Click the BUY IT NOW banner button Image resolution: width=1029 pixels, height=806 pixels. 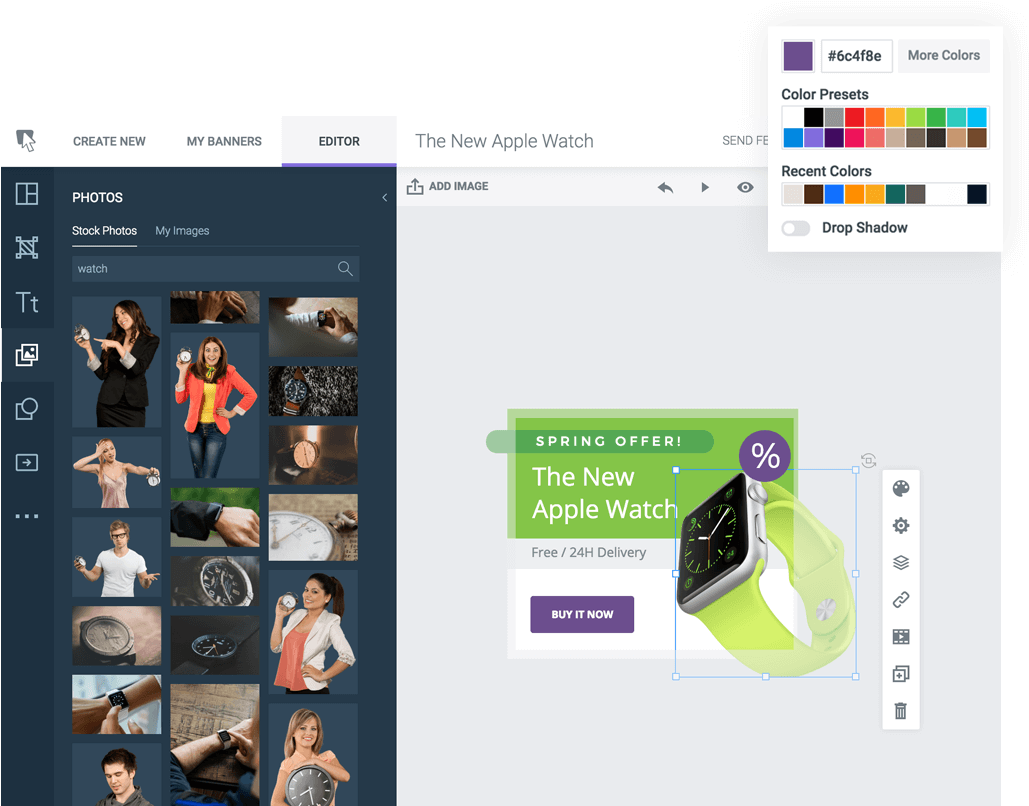[582, 614]
